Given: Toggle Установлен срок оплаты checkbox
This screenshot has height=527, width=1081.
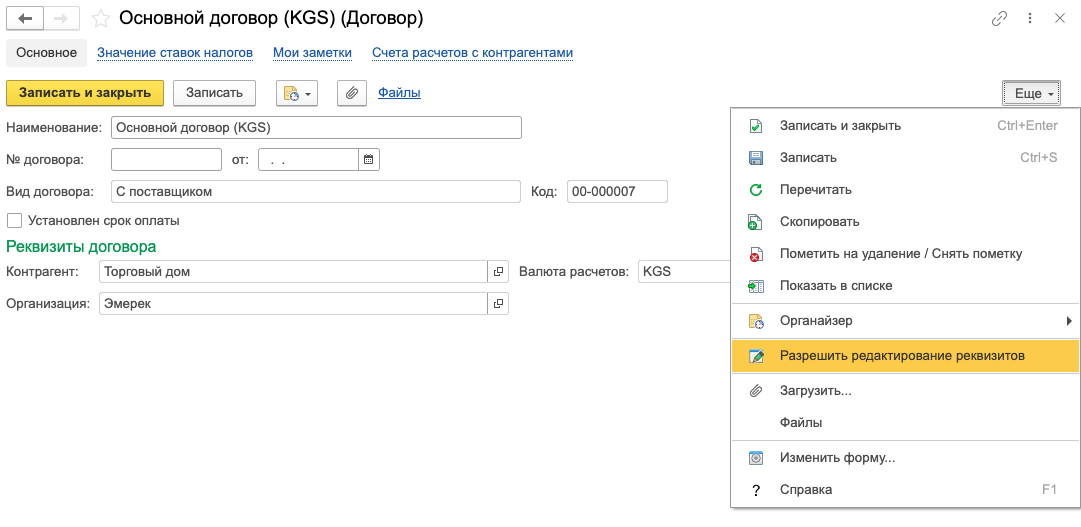Looking at the screenshot, I should click(x=14, y=221).
